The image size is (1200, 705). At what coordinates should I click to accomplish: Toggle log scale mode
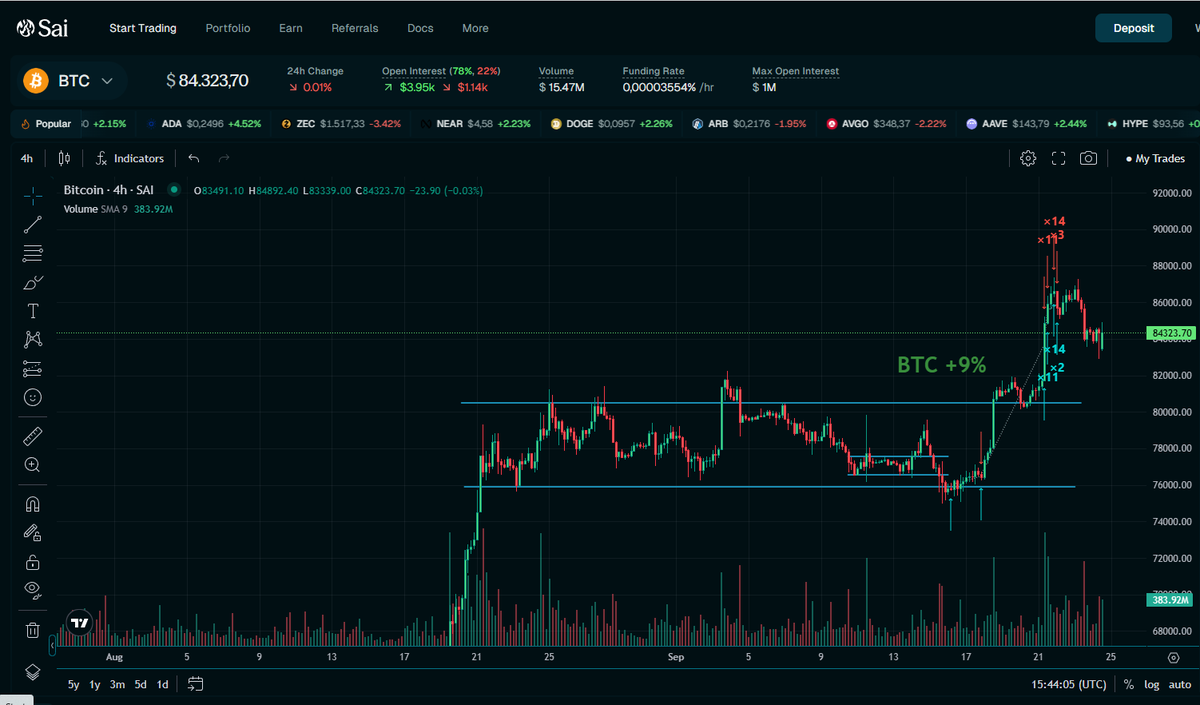point(1152,685)
